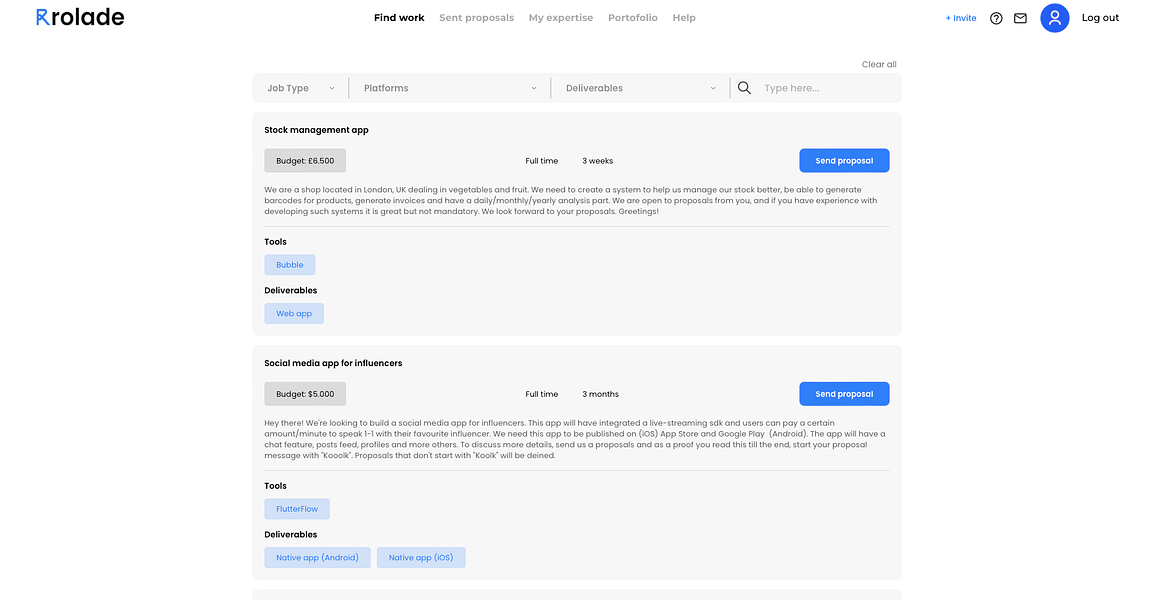Open the Stock management app title
Viewport: 1154px width, 600px height.
(316, 130)
